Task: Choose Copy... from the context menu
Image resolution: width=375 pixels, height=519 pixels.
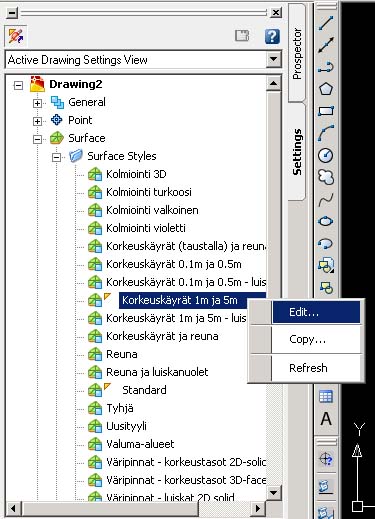Action: click(x=316, y=340)
